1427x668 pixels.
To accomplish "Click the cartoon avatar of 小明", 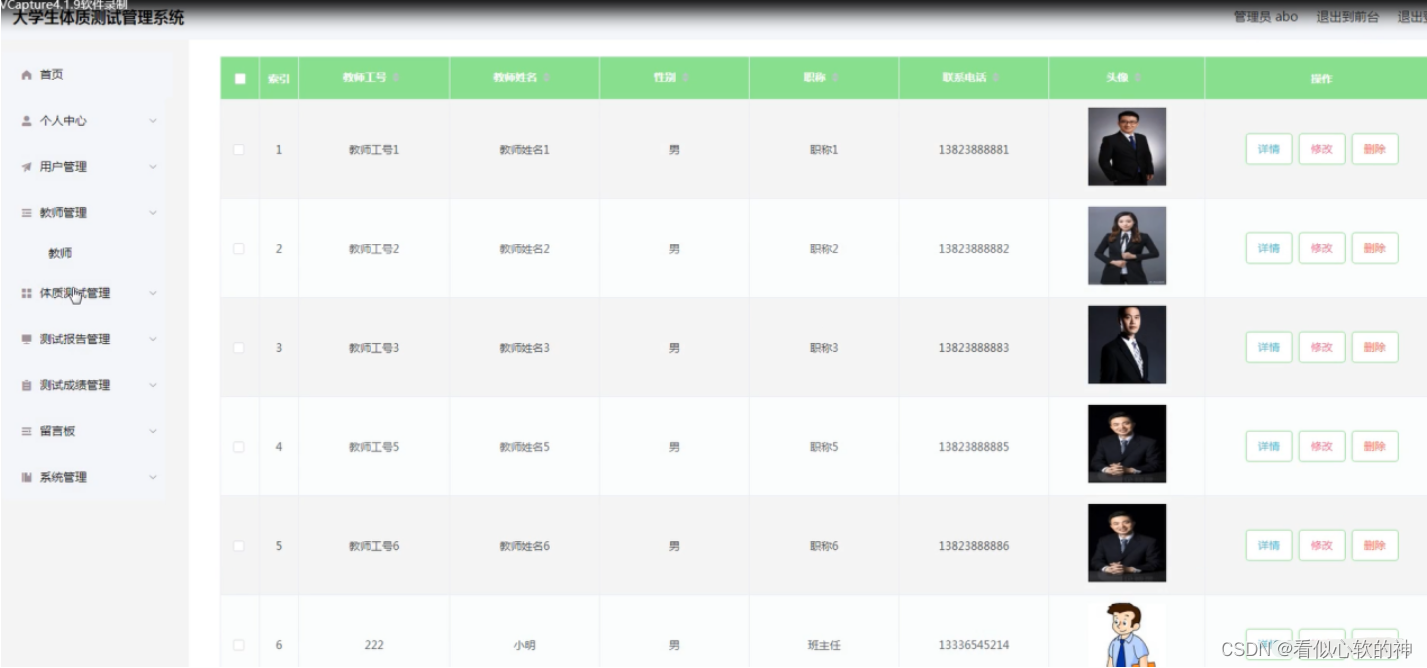I will coord(1127,635).
